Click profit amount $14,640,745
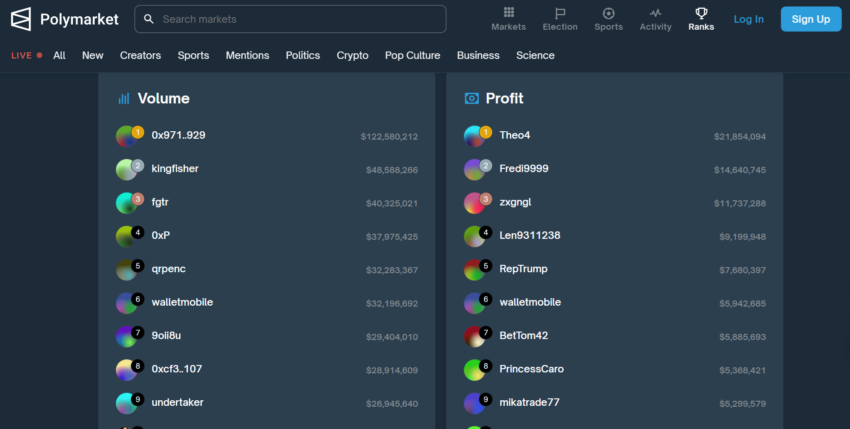 (740, 170)
